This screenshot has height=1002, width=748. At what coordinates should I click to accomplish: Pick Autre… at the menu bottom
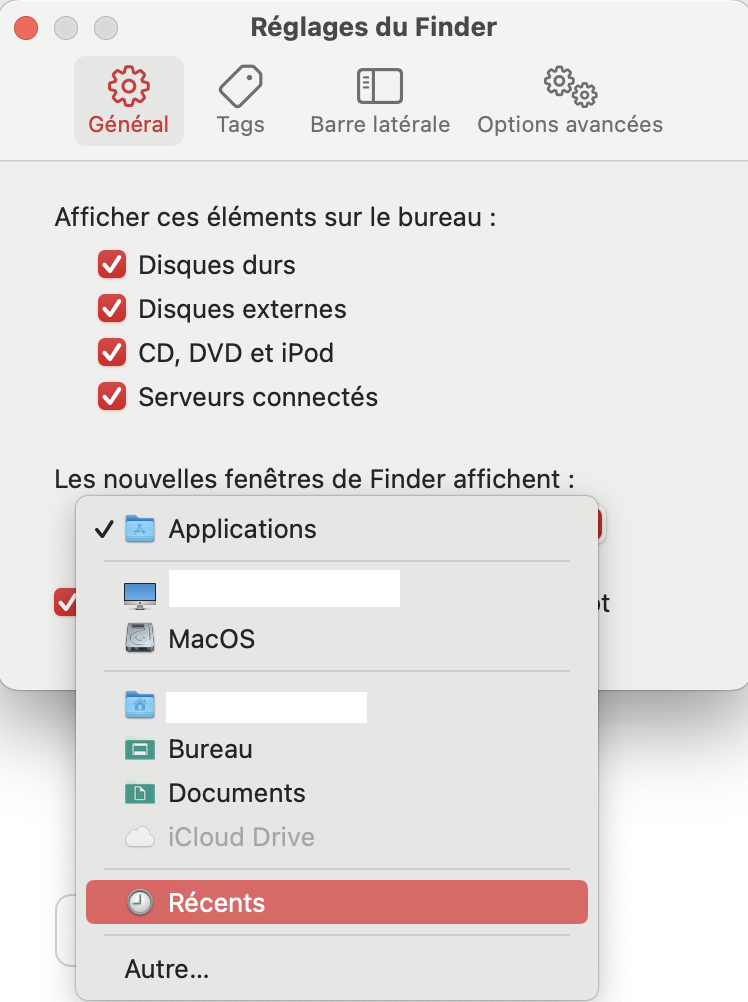coord(167,969)
